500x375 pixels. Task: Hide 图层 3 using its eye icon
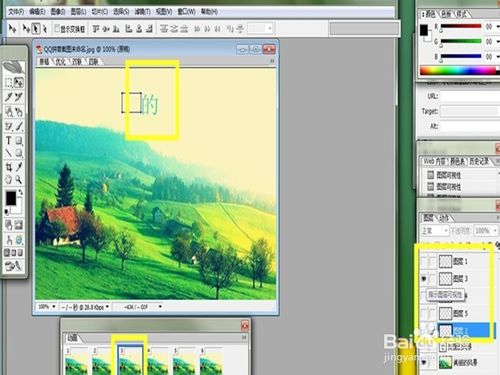click(424, 278)
